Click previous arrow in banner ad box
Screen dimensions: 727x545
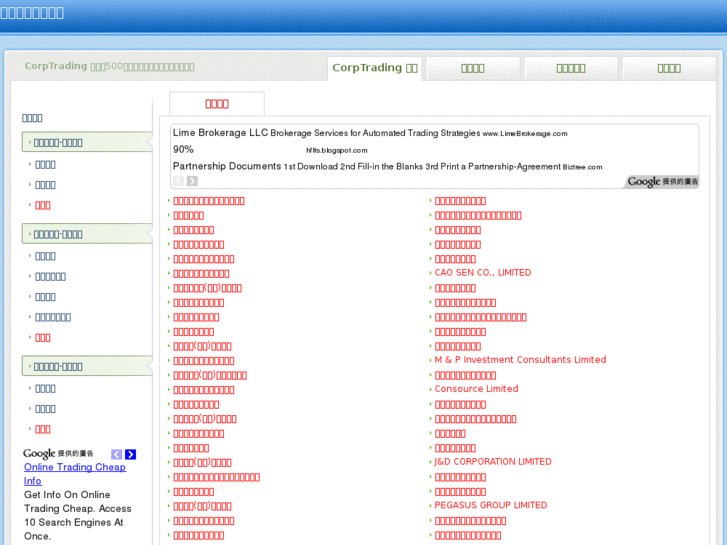point(178,181)
